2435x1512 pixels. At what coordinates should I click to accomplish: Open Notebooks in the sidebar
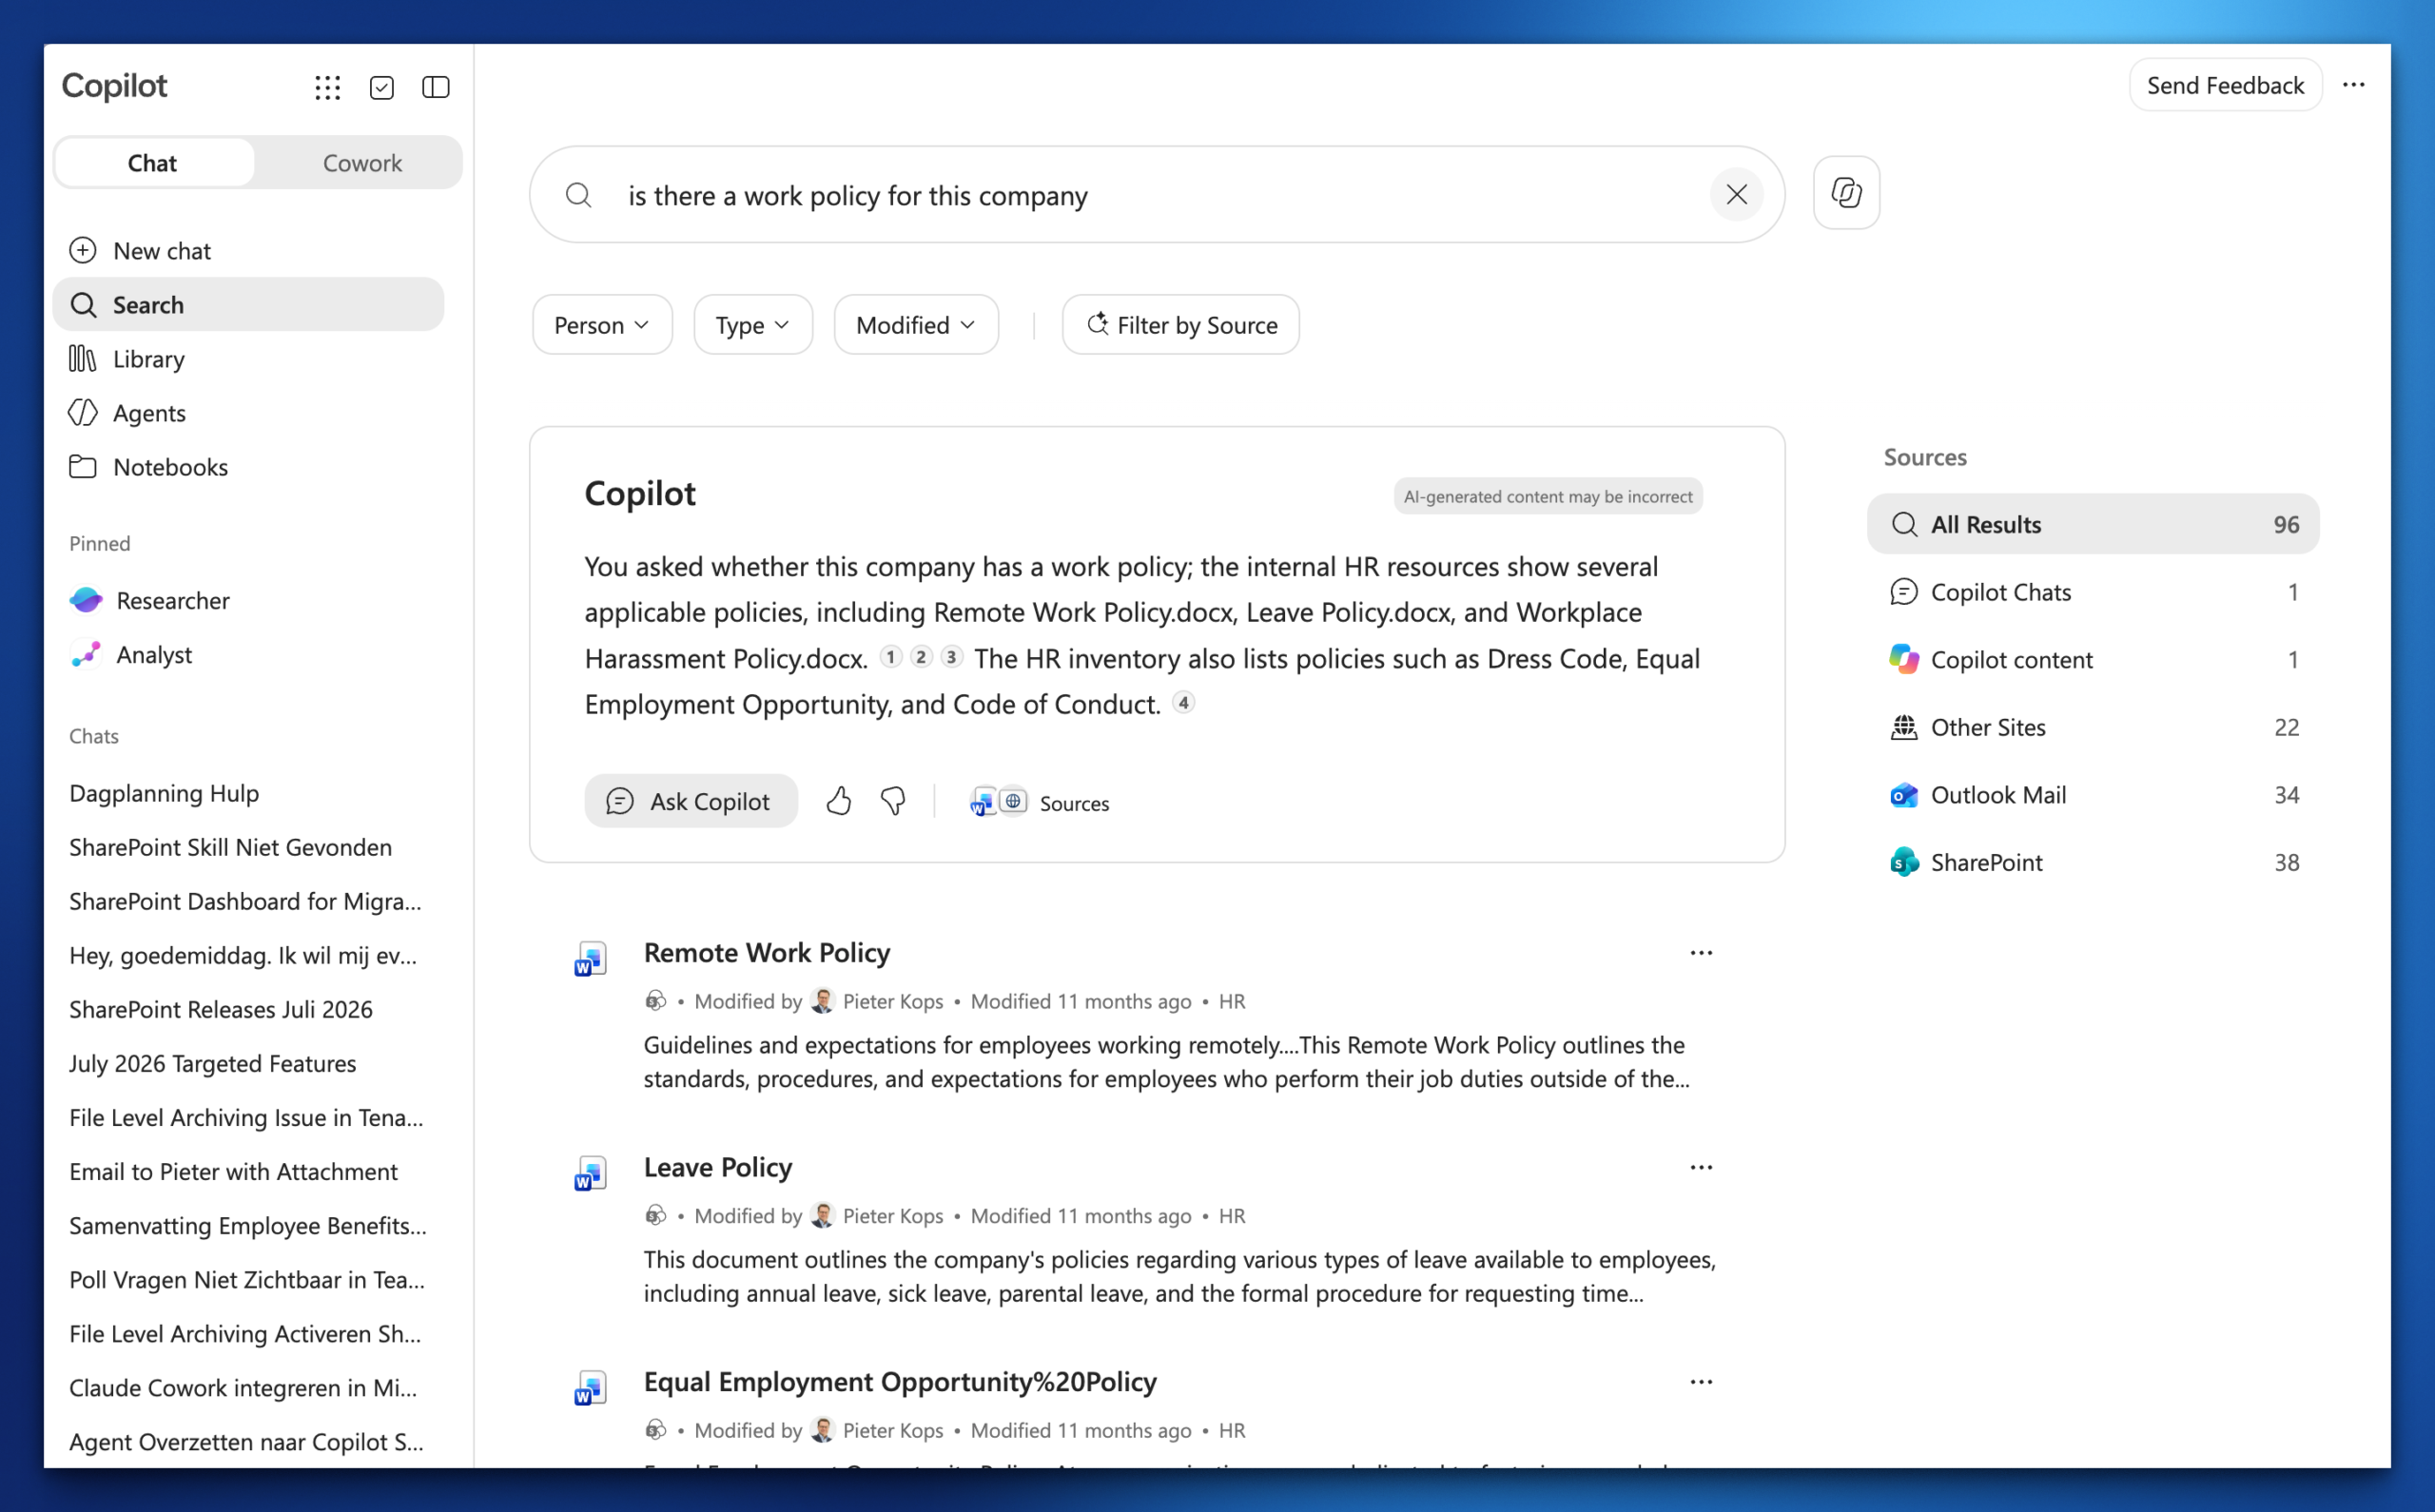[248, 466]
